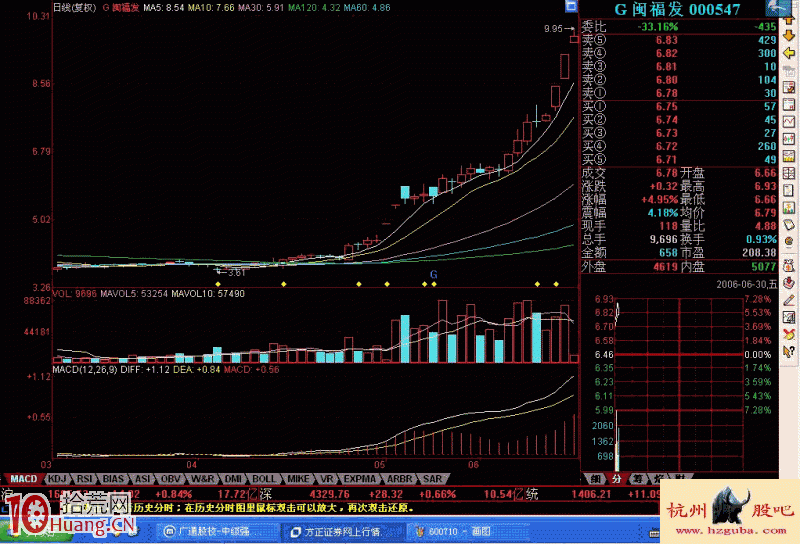The width and height of the screenshot is (800, 544).
Task: Click the grid table icon in right toolbar
Action: (789, 174)
